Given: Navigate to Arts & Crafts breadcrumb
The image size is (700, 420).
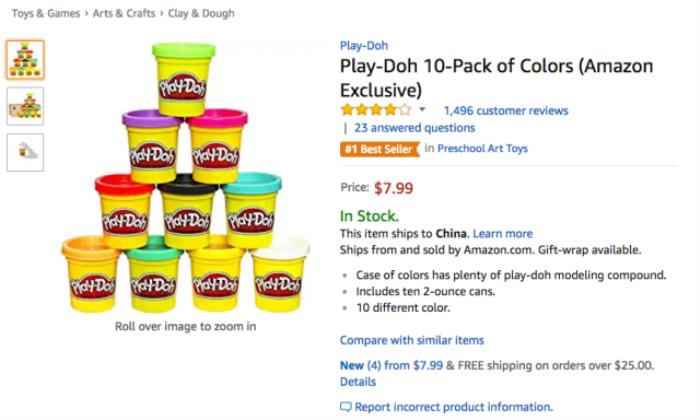Looking at the screenshot, I should 127,14.
